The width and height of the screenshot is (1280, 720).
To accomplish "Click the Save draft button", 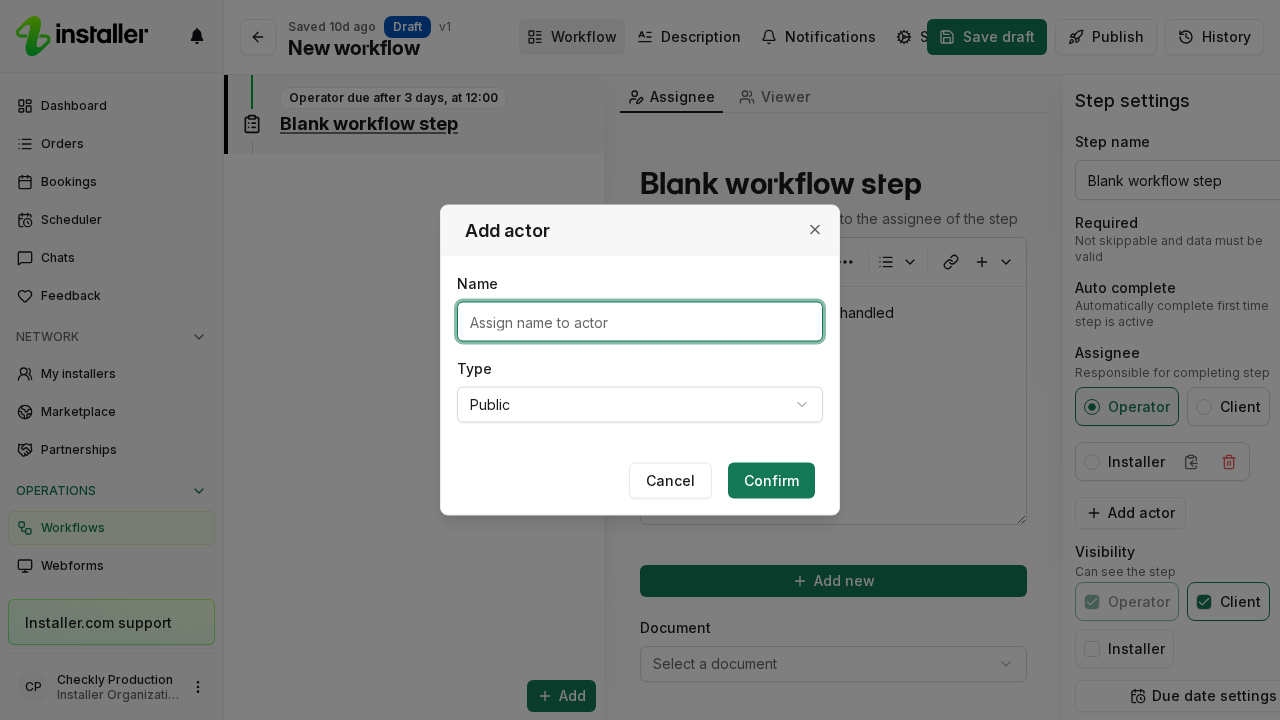I will pos(987,37).
